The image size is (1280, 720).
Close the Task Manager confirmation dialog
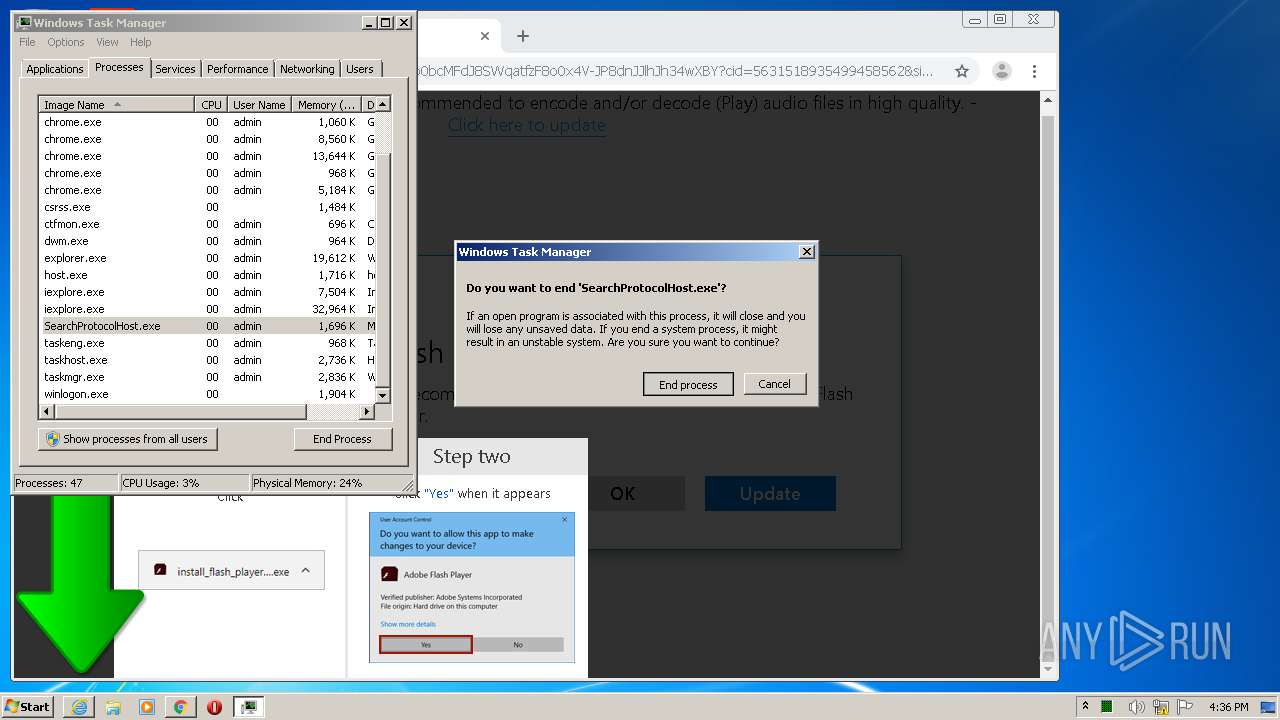[x=807, y=252]
